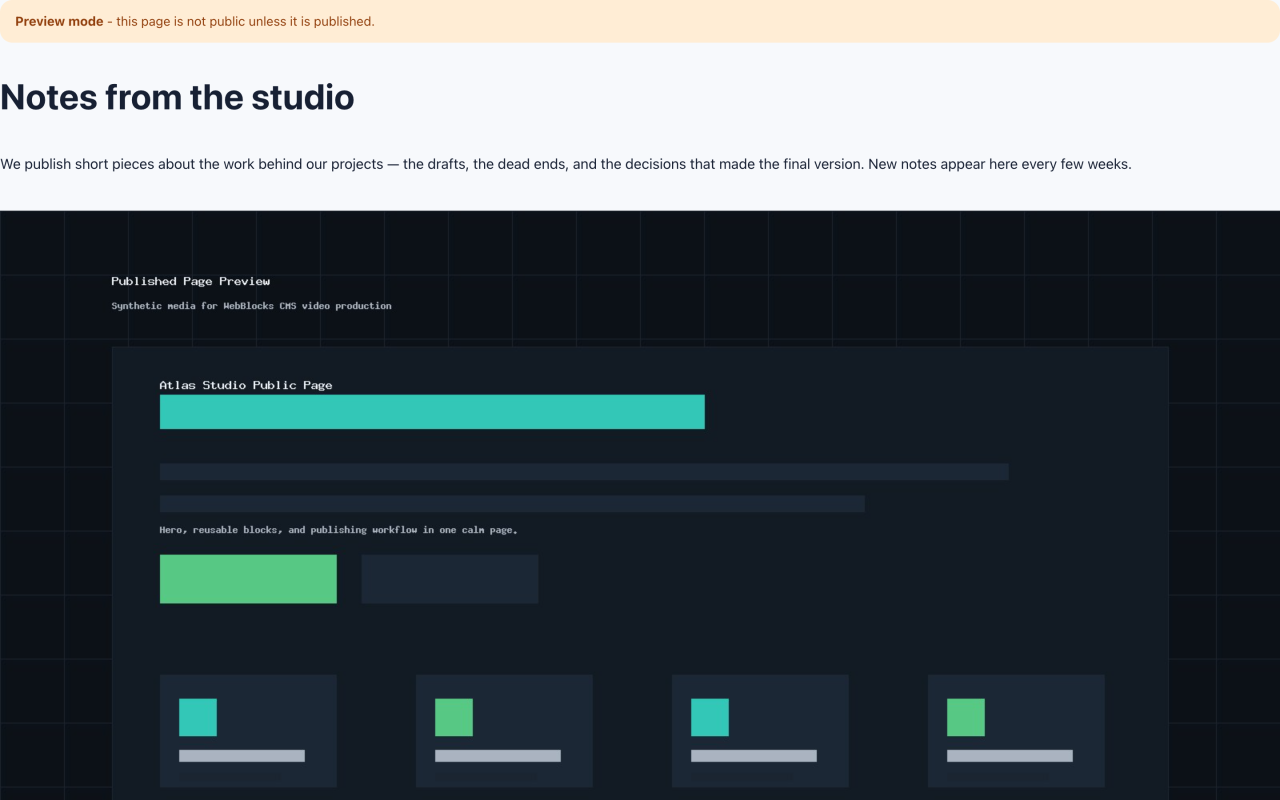Click the teal square icon in the leftmost card

click(198, 717)
